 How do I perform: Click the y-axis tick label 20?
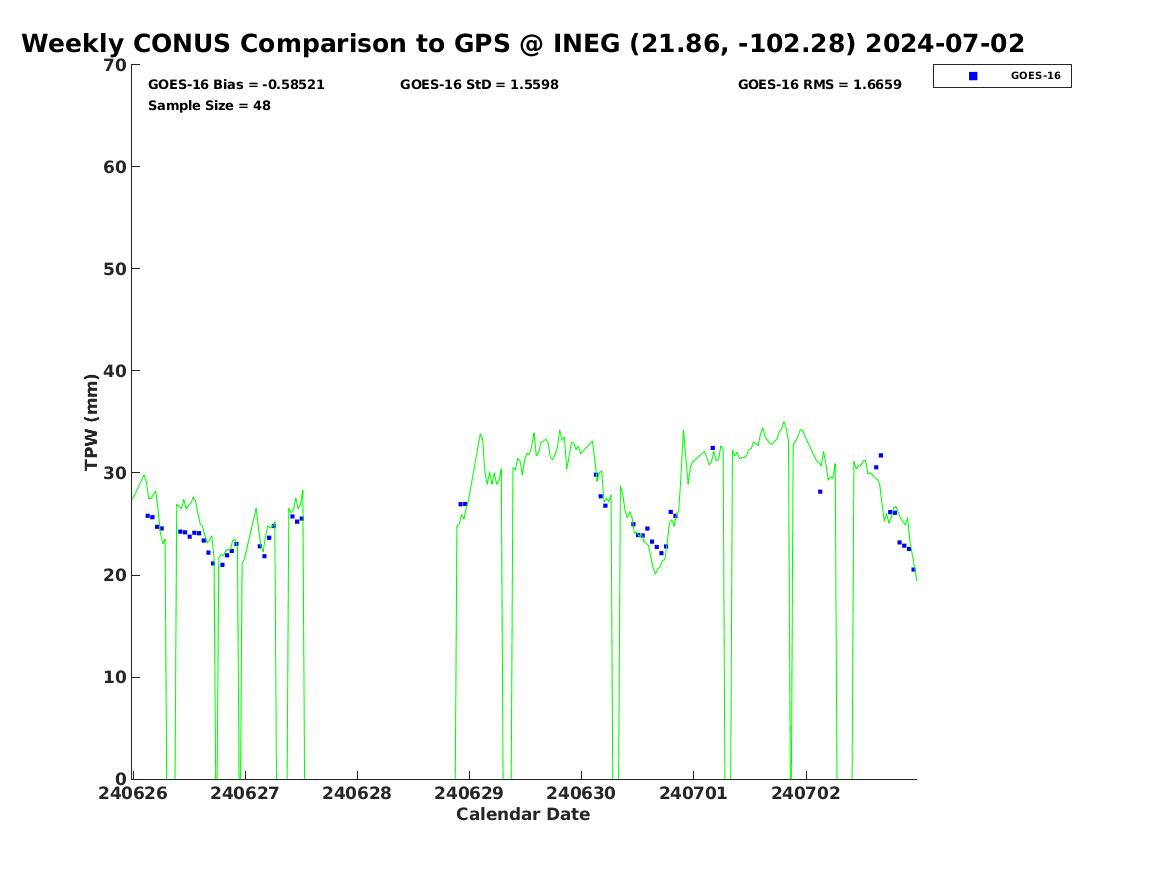point(115,575)
